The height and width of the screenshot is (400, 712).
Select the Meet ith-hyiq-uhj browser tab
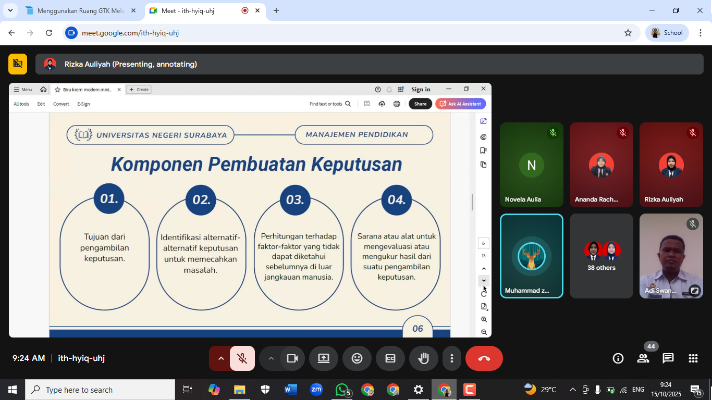pyautogui.click(x=195, y=10)
